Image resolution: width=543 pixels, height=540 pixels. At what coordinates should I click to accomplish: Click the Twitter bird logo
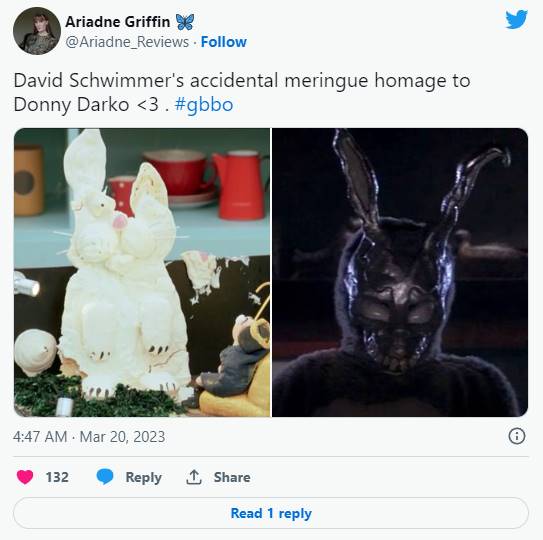point(516,20)
